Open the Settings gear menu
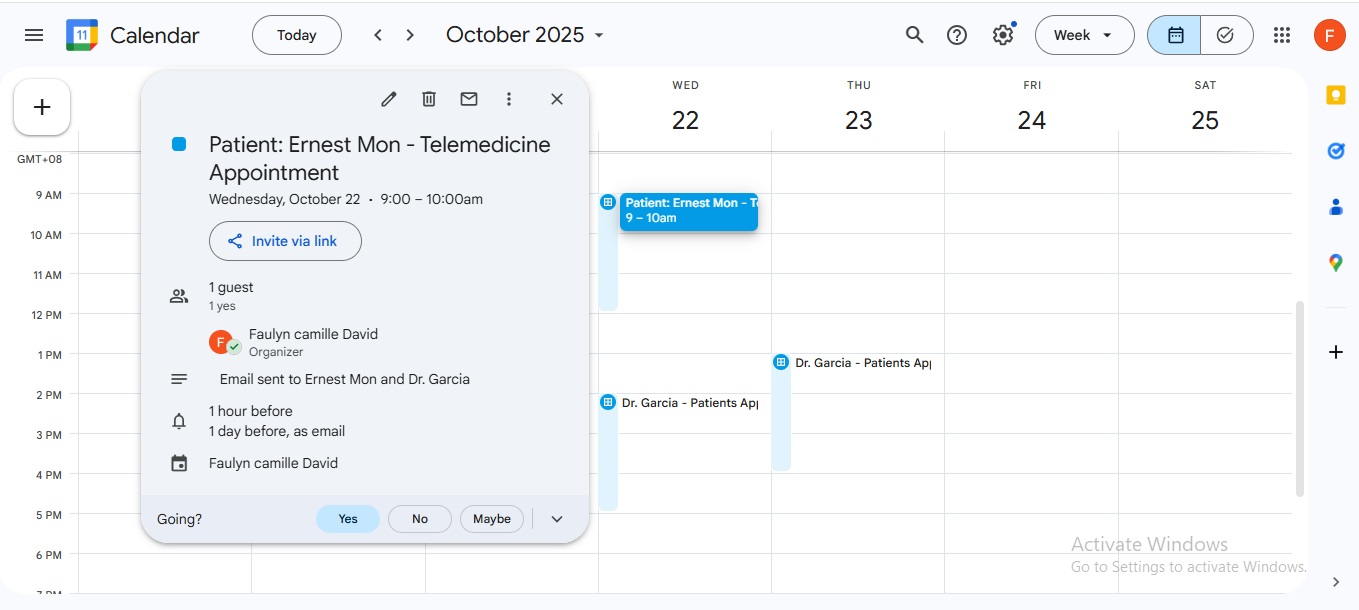The height and width of the screenshot is (610, 1359). [x=1003, y=35]
